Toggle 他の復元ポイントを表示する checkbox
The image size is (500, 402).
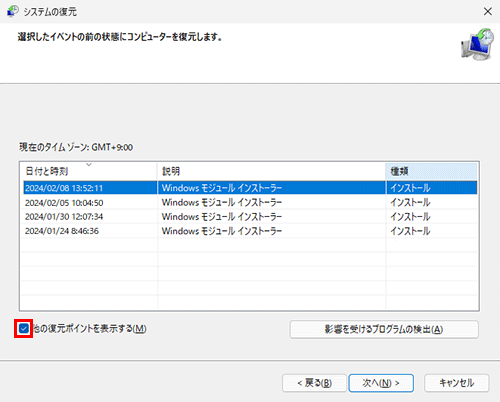(x=24, y=329)
